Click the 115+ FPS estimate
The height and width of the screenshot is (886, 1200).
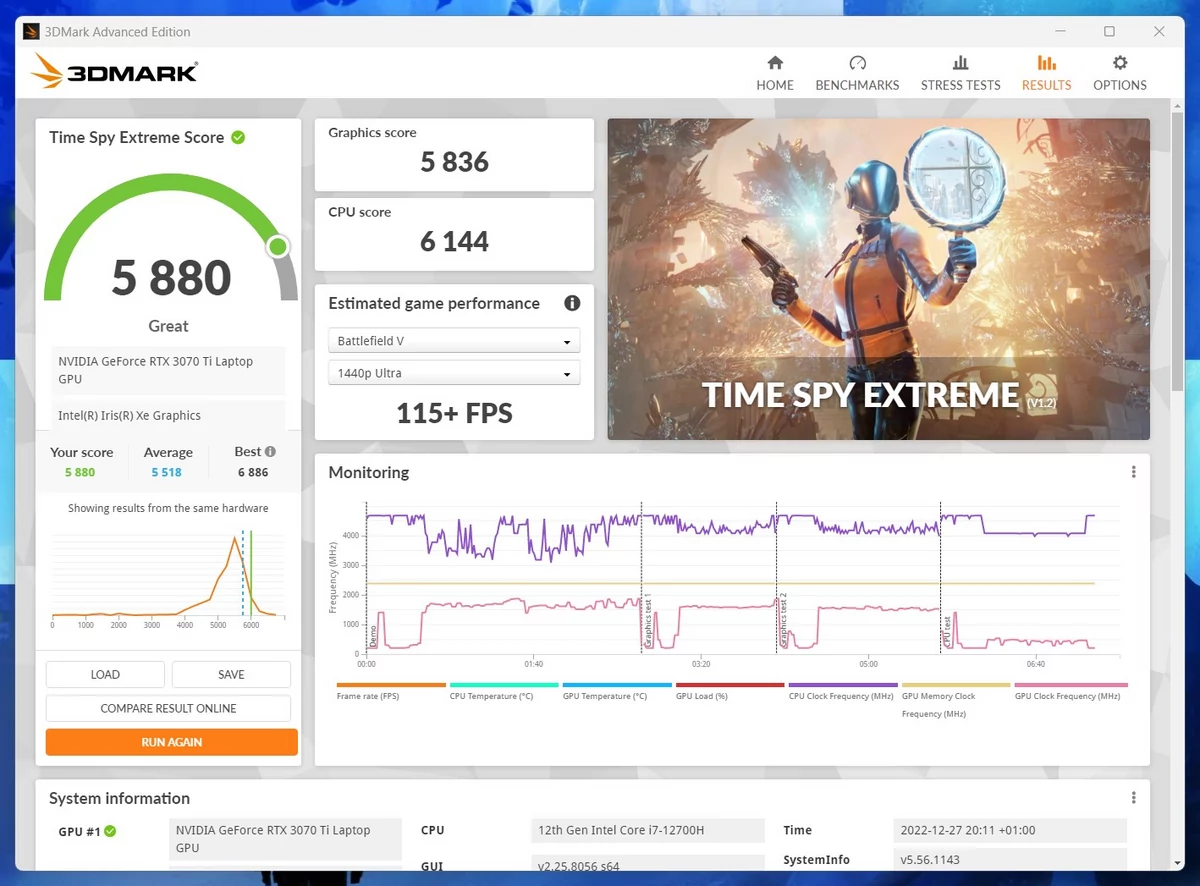click(x=454, y=412)
